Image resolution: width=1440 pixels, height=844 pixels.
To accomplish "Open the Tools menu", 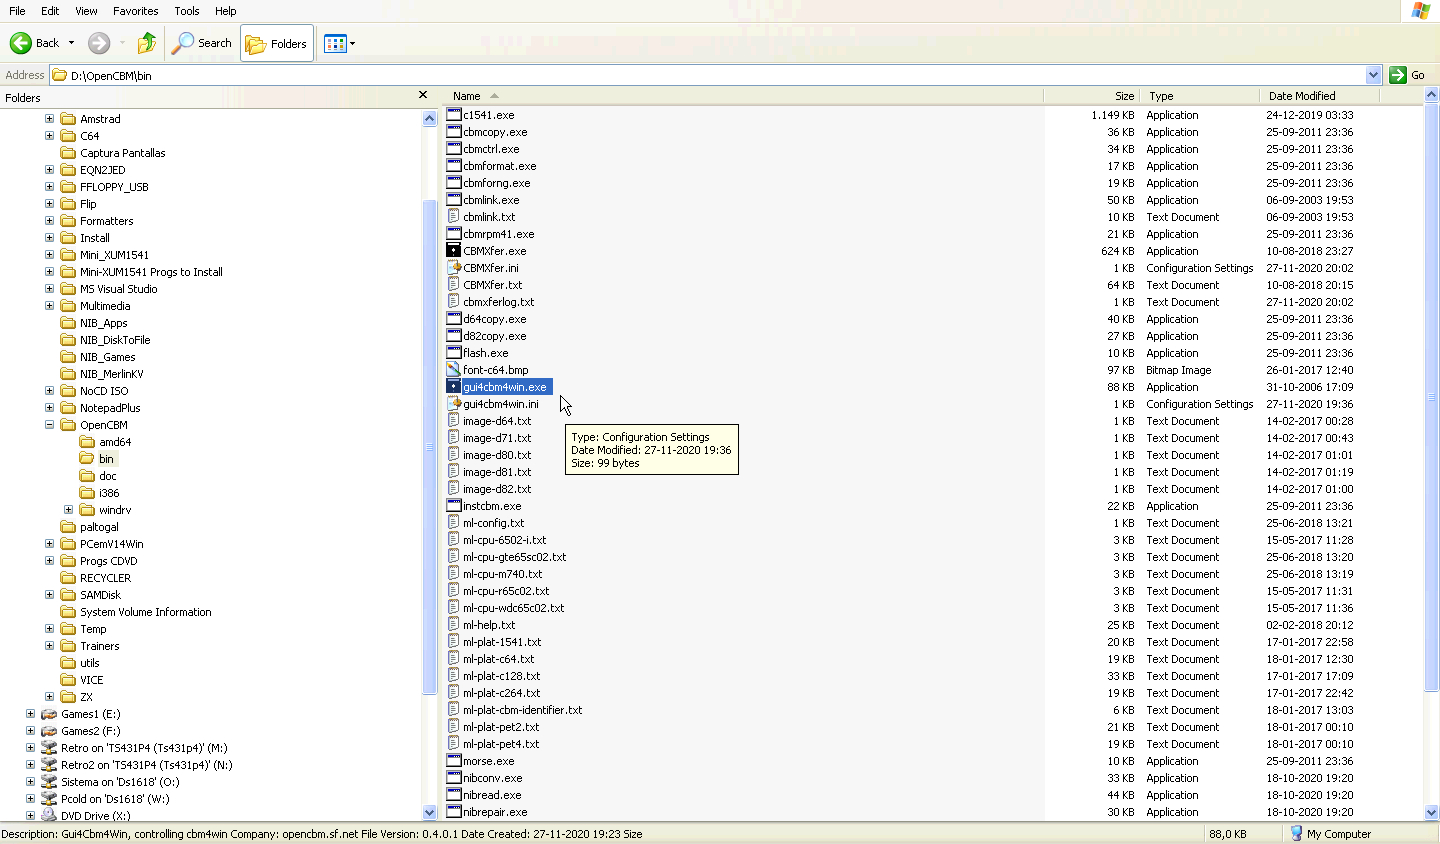I will point(187,11).
